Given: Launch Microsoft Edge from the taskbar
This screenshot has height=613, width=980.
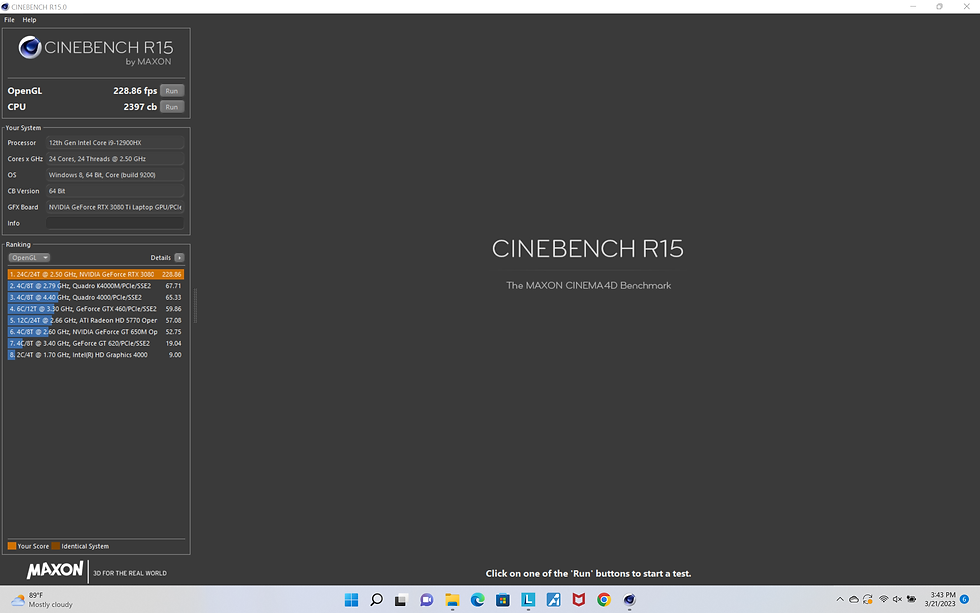Looking at the screenshot, I should pos(478,600).
